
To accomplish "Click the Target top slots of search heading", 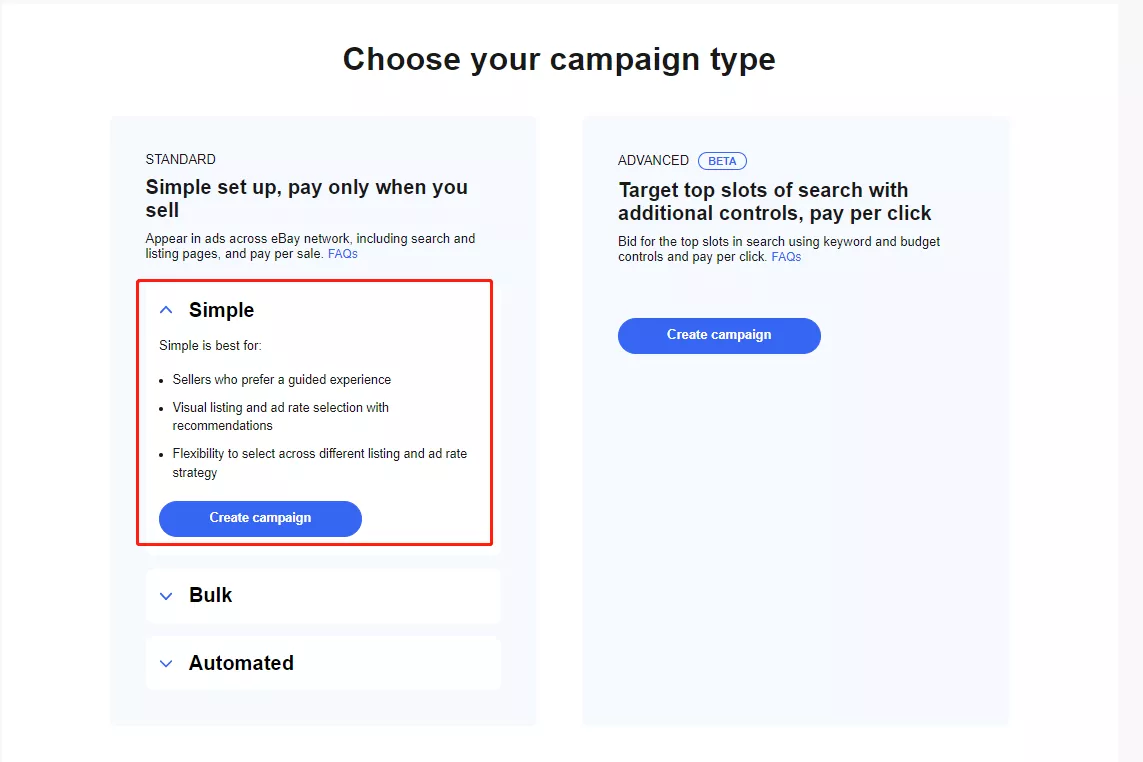I will tap(764, 201).
